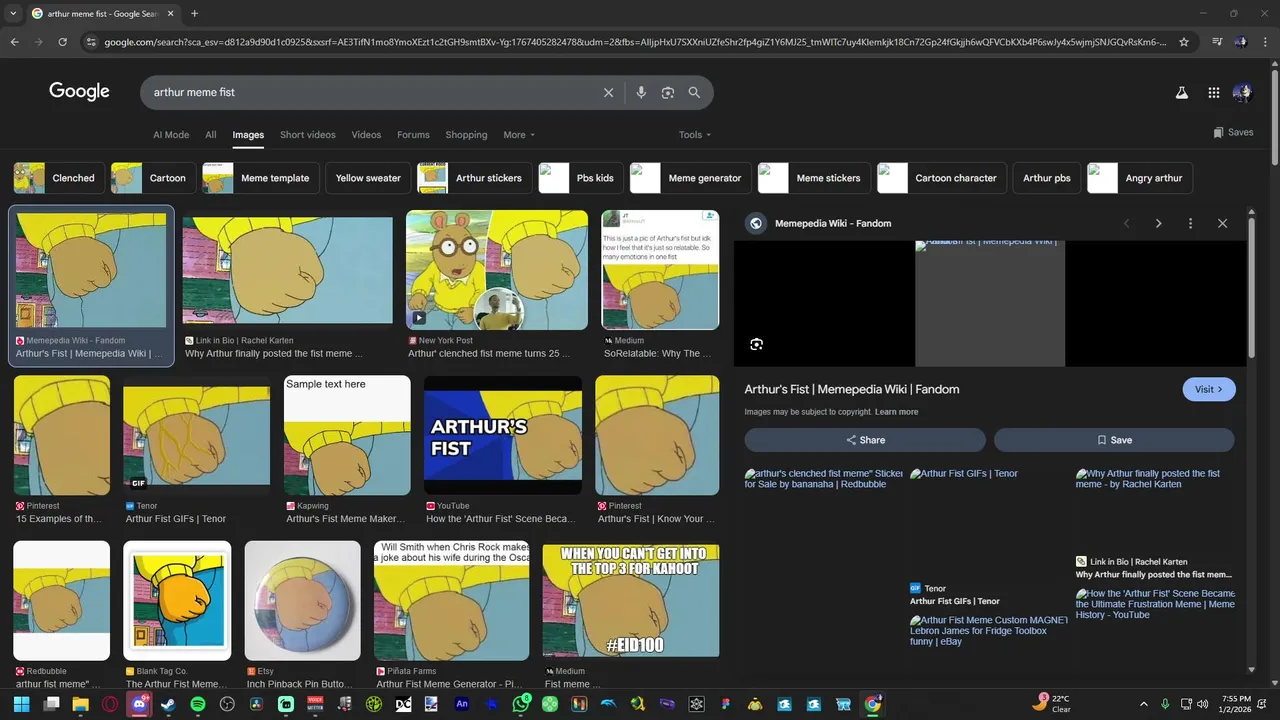Open the Blank Tag Co. sticker thumbnail
The height and width of the screenshot is (720, 1280).
[177, 600]
